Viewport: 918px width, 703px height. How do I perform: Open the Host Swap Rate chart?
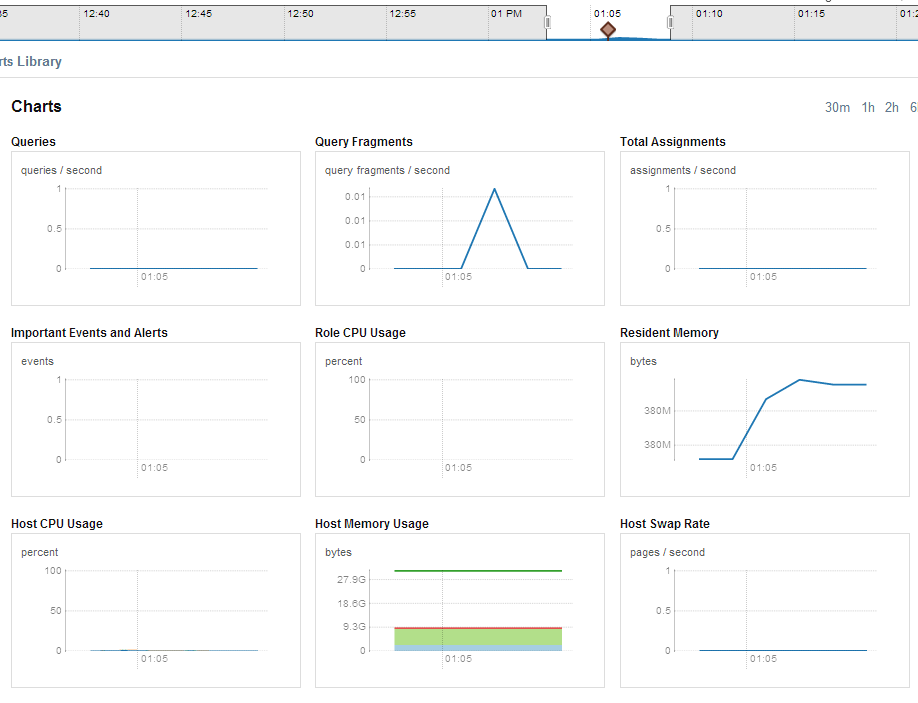click(x=765, y=610)
